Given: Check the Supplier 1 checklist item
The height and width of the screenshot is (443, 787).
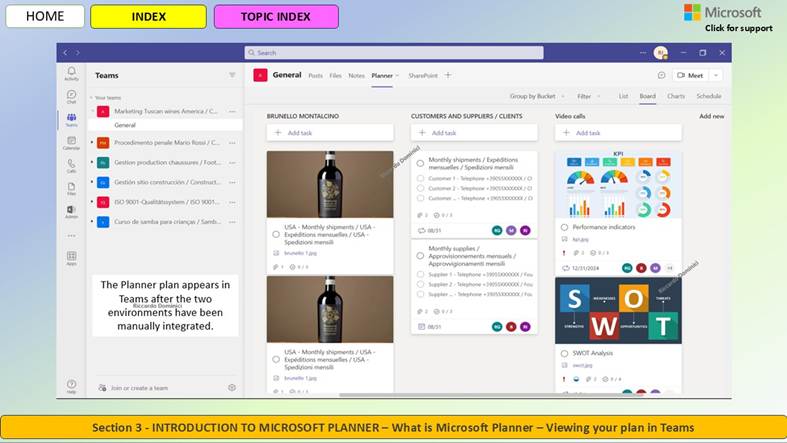Looking at the screenshot, I should 421,274.
